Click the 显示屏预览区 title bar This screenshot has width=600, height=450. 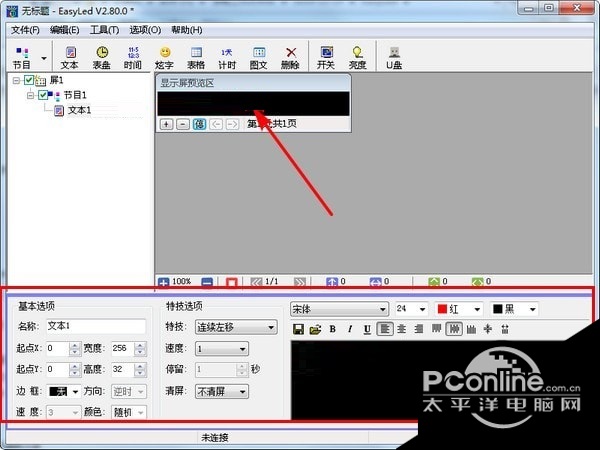pos(253,83)
